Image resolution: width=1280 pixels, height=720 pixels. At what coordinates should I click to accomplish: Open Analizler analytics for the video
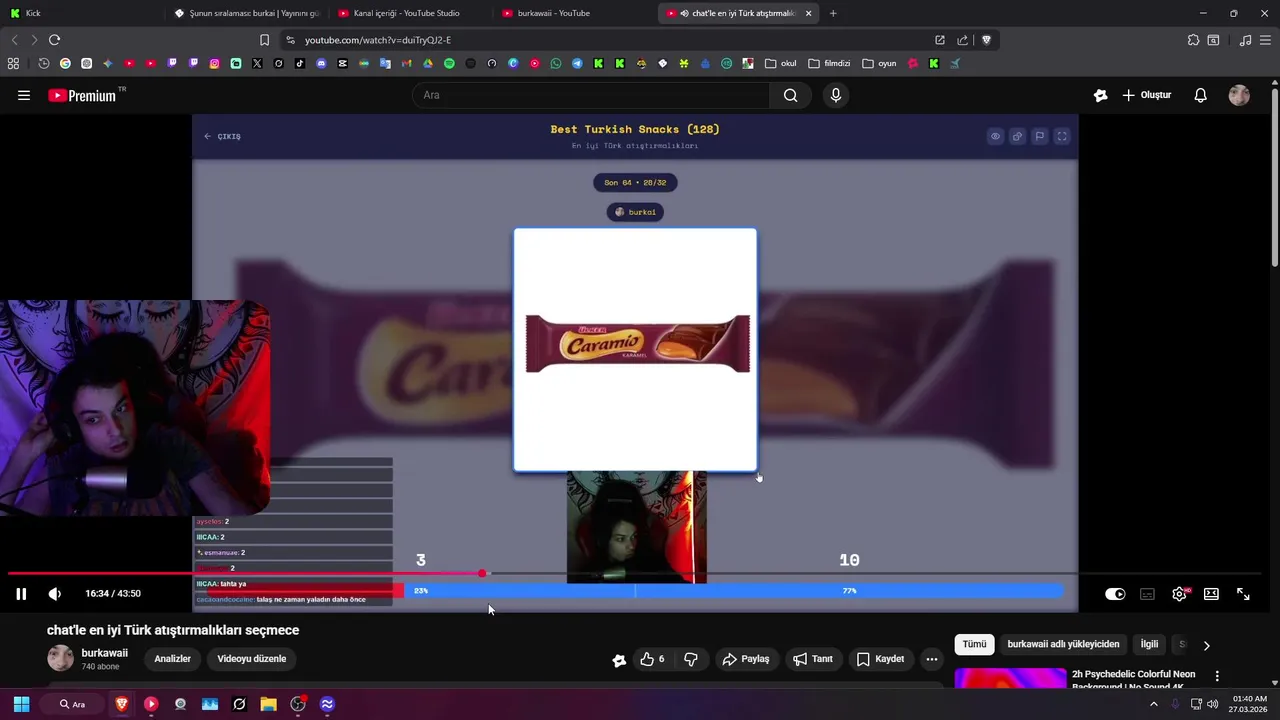click(172, 659)
